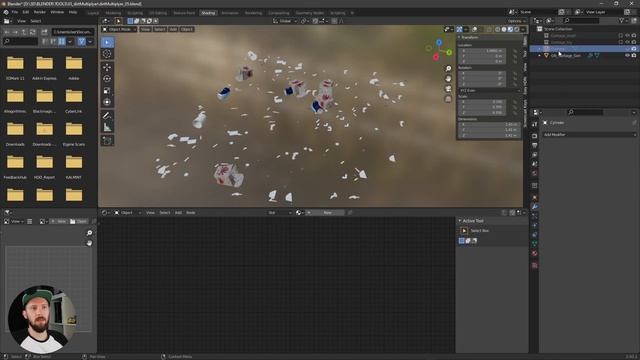Click the Open button in image editor
The width and height of the screenshot is (640, 360).
click(78, 221)
